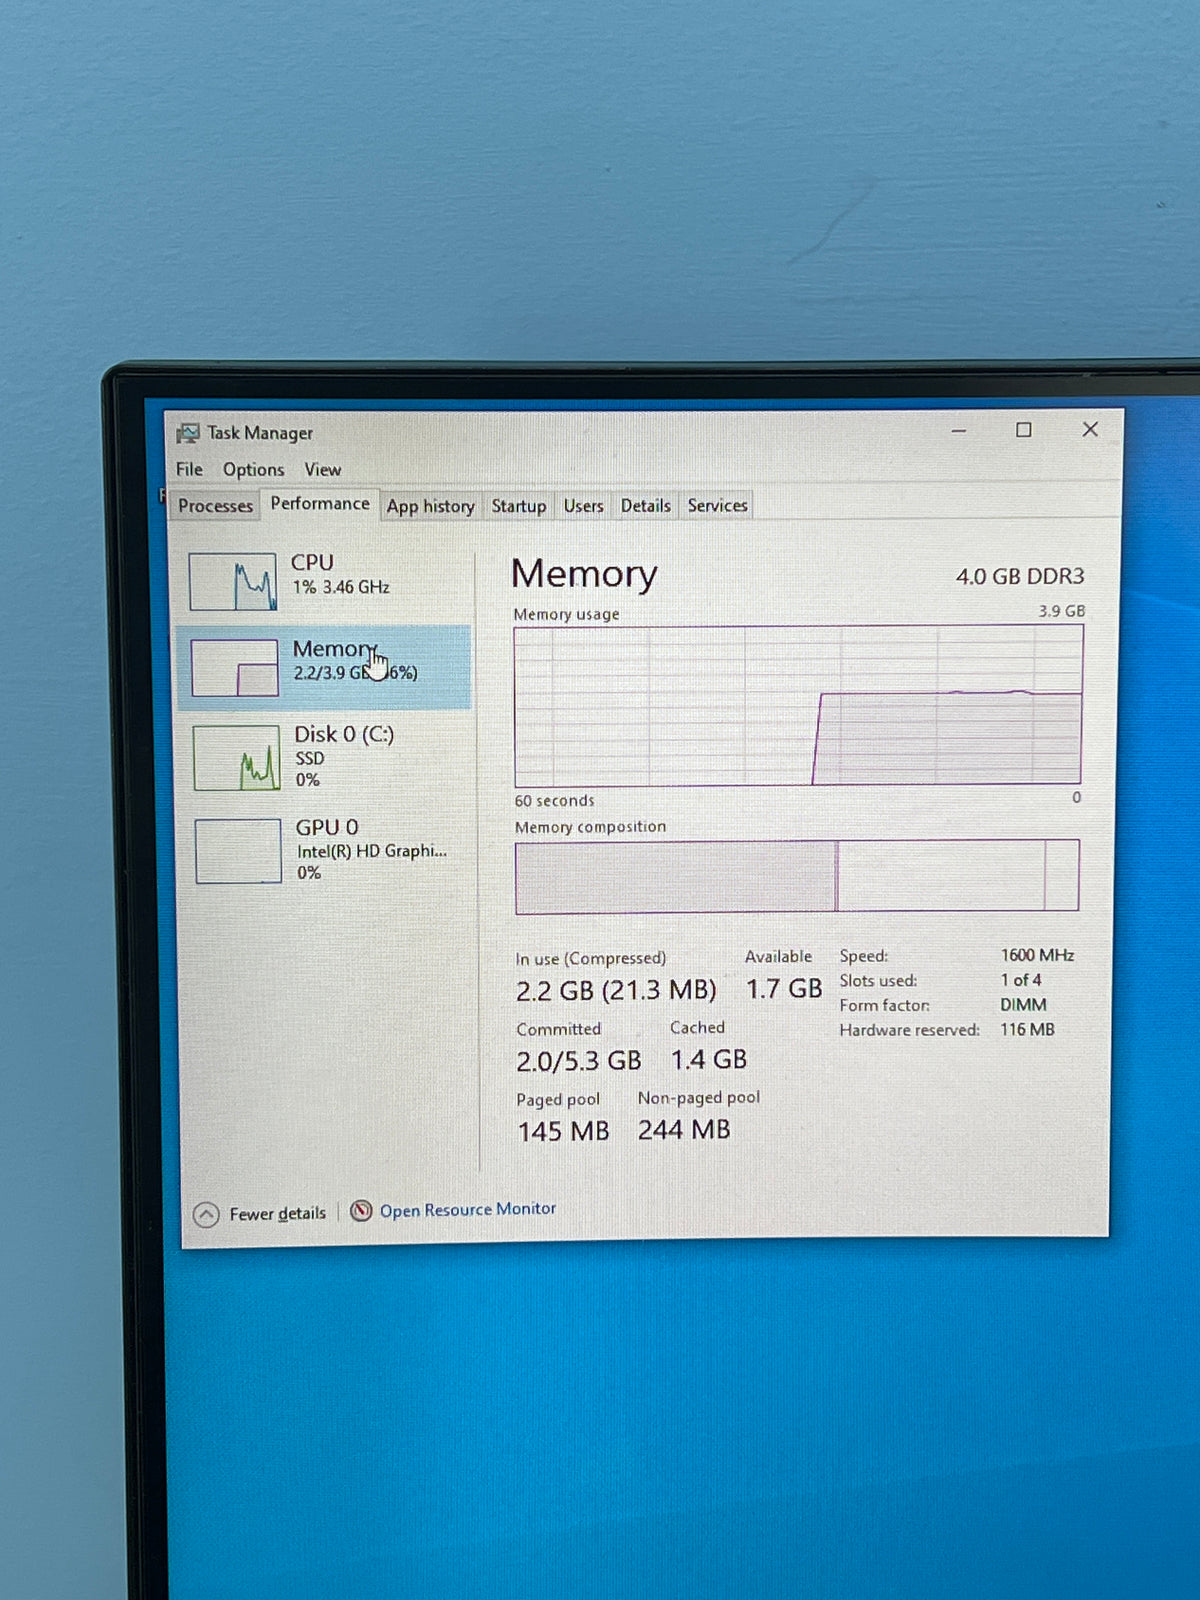The height and width of the screenshot is (1600, 1200).
Task: Click the Paged pool value 145 MB
Action: (563, 1131)
